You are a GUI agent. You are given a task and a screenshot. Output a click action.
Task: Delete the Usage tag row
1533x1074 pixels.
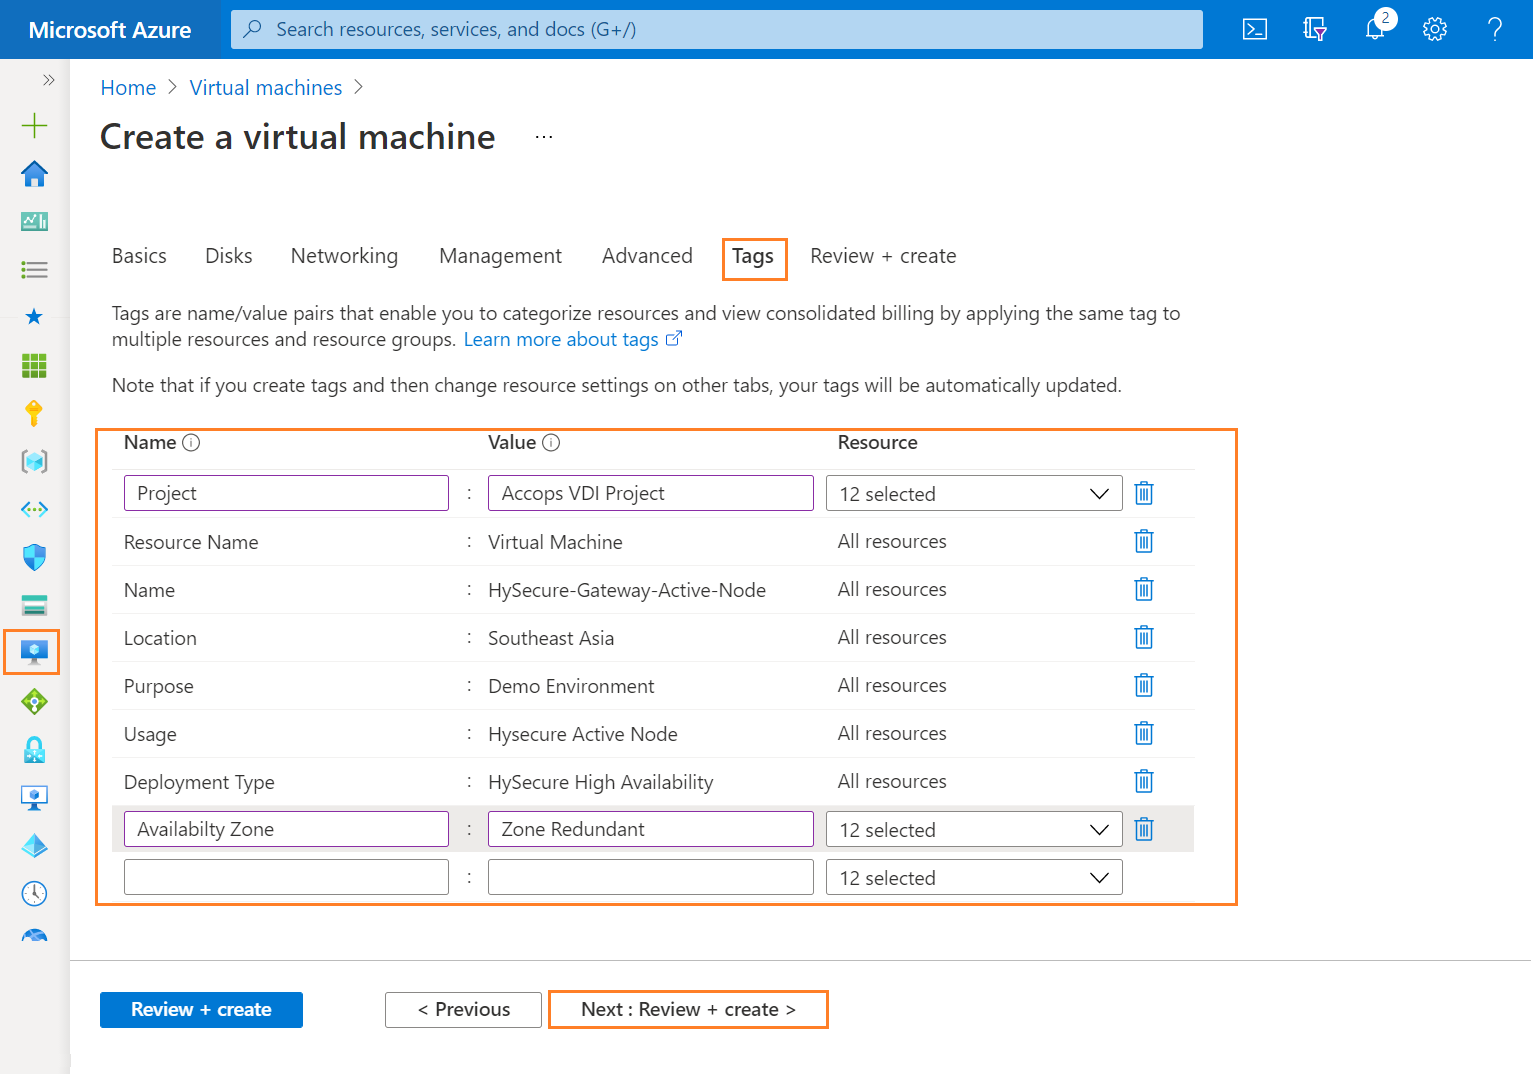click(x=1144, y=733)
